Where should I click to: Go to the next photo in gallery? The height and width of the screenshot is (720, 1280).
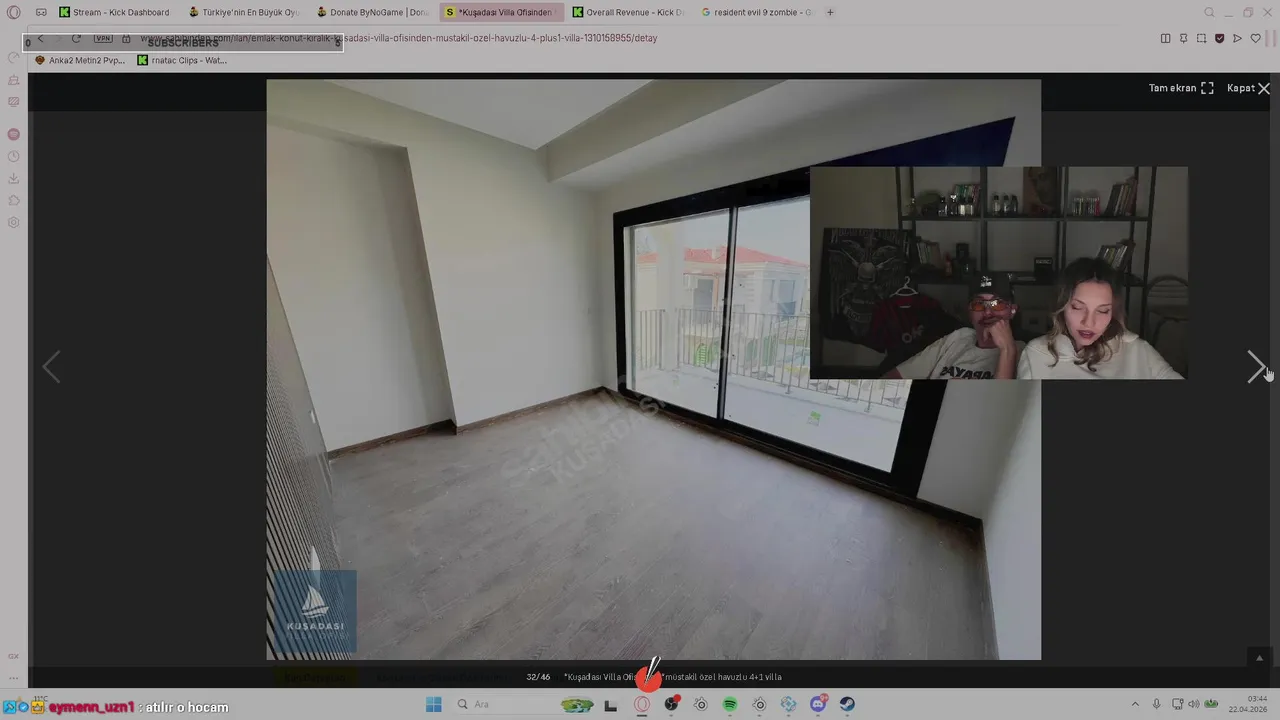click(x=1255, y=367)
